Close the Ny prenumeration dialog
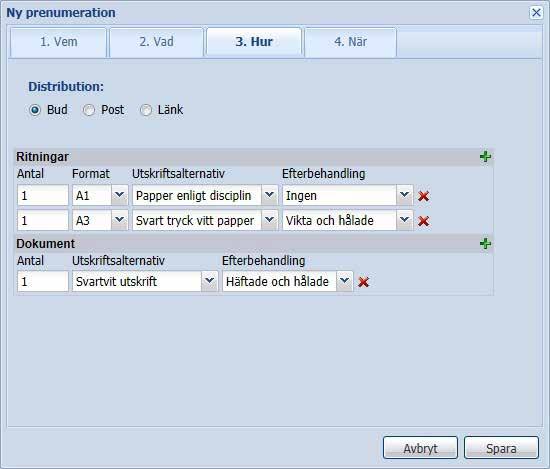Viewport: 550px width, 469px height. 536,13
